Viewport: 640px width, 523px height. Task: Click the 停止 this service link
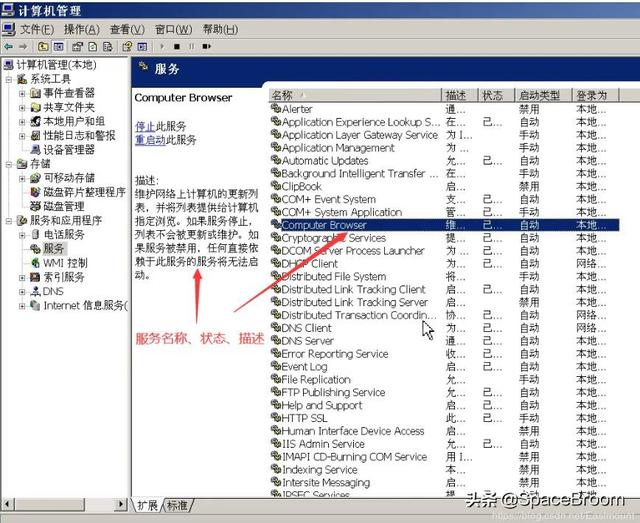pos(145,126)
